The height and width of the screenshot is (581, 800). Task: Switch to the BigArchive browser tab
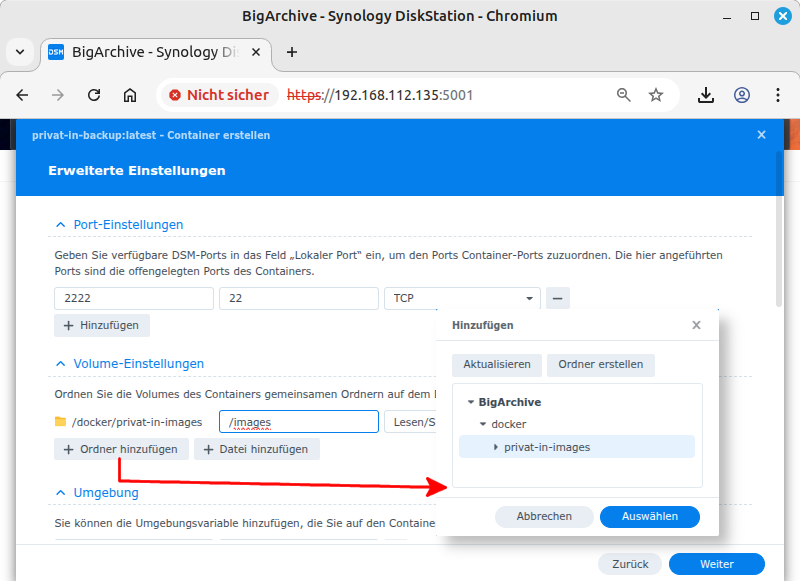[150, 52]
